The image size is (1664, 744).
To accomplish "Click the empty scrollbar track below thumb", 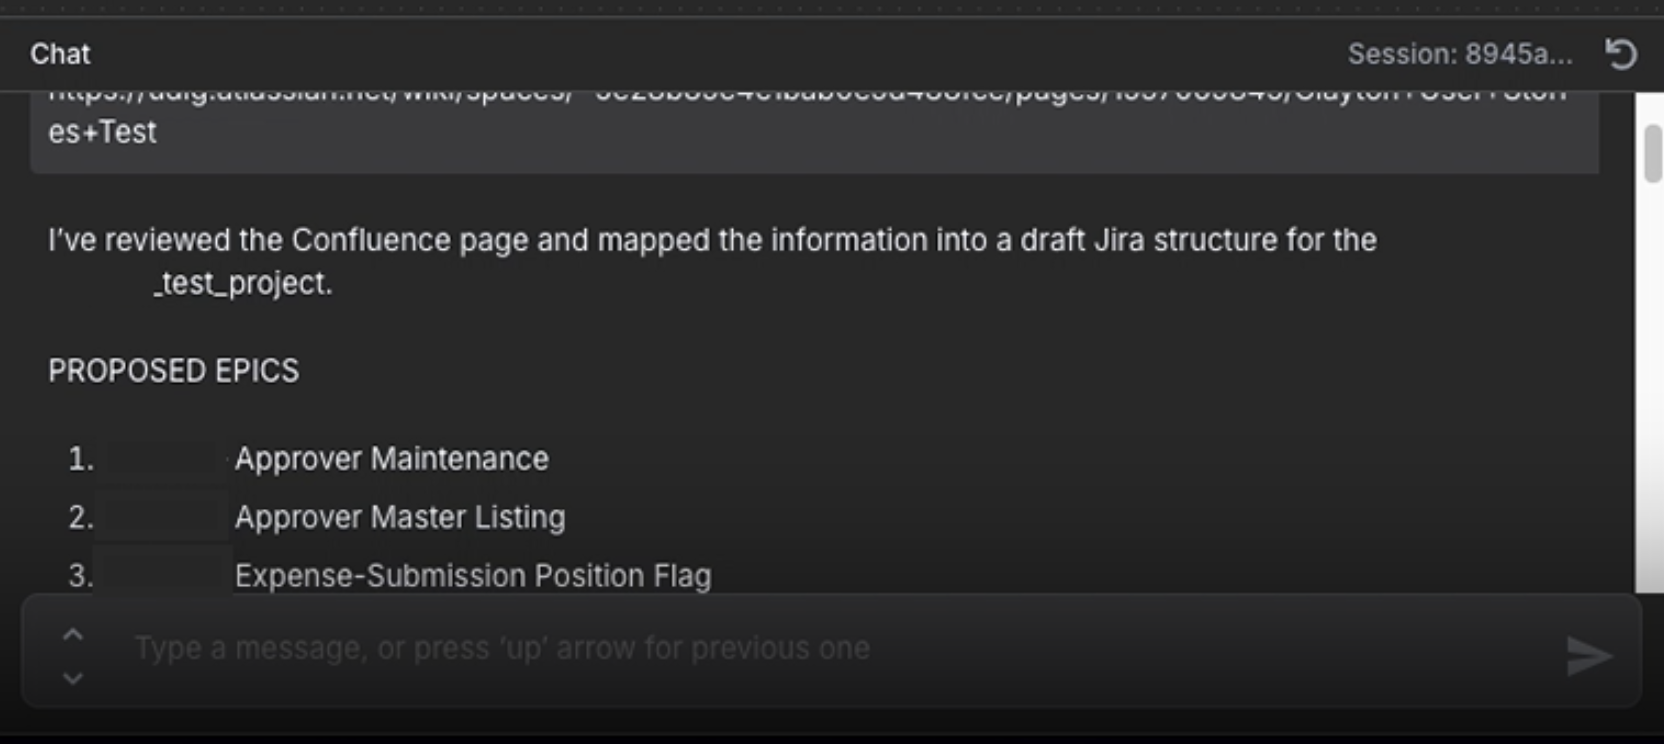I will pos(1652,400).
